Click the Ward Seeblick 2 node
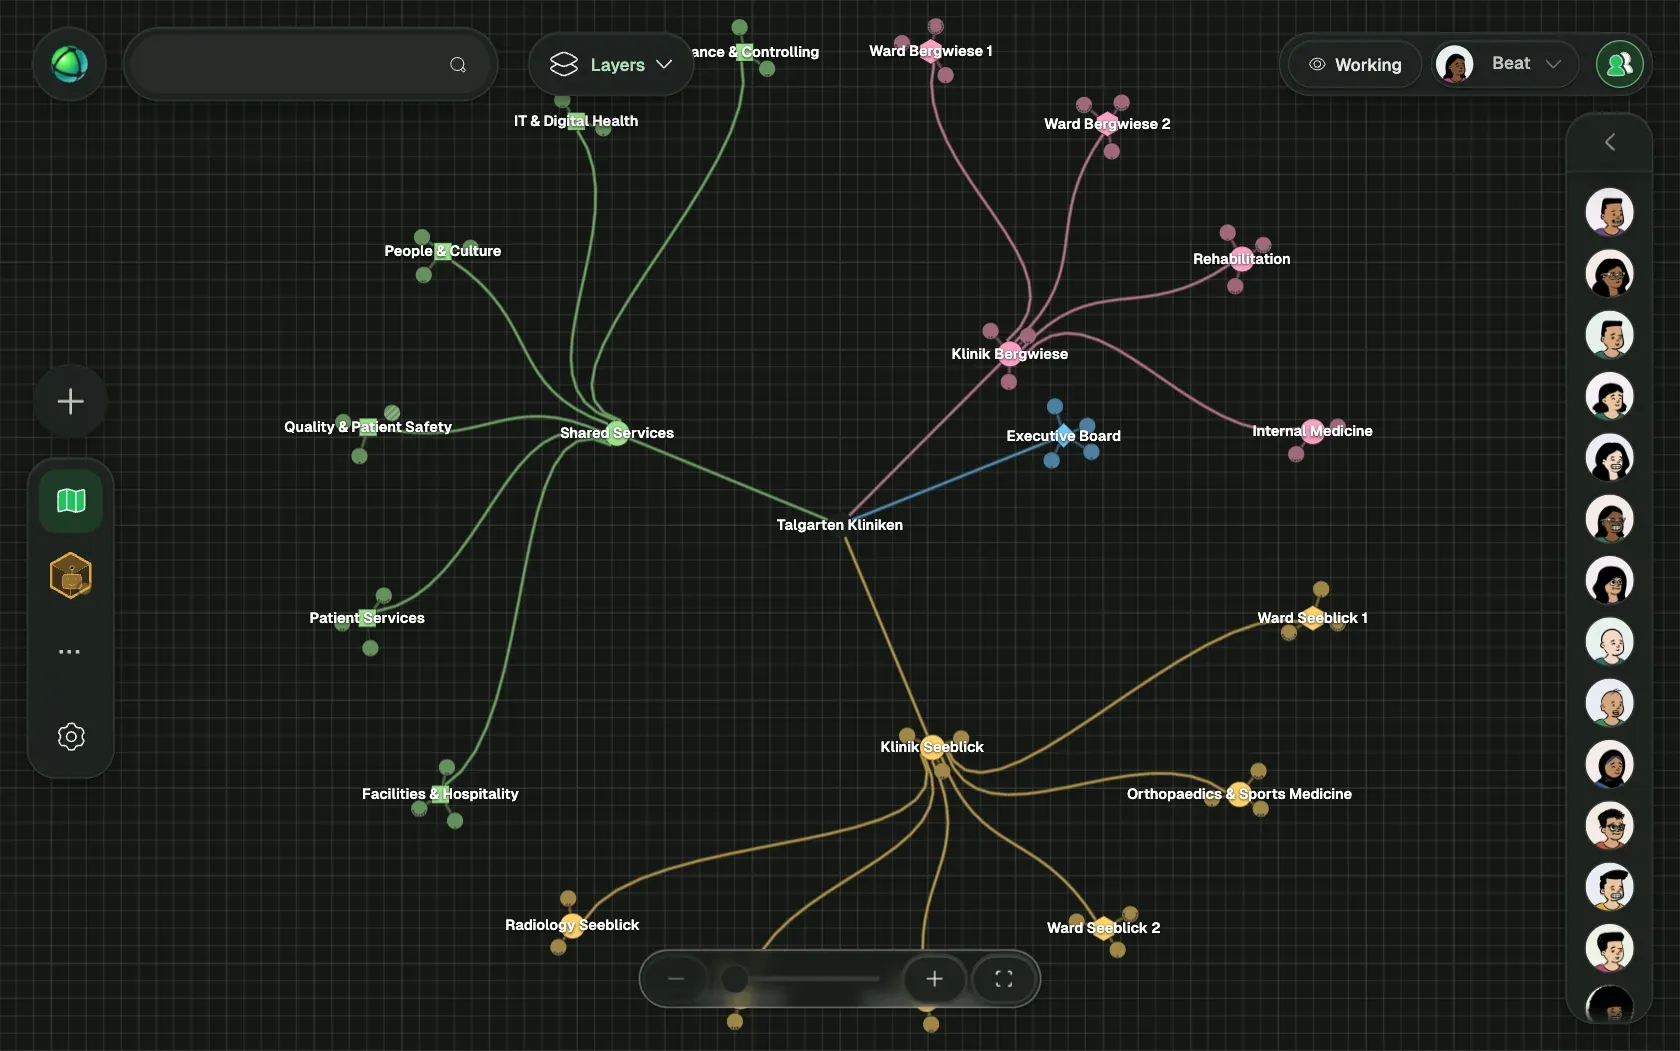This screenshot has width=1680, height=1051. [x=1104, y=928]
